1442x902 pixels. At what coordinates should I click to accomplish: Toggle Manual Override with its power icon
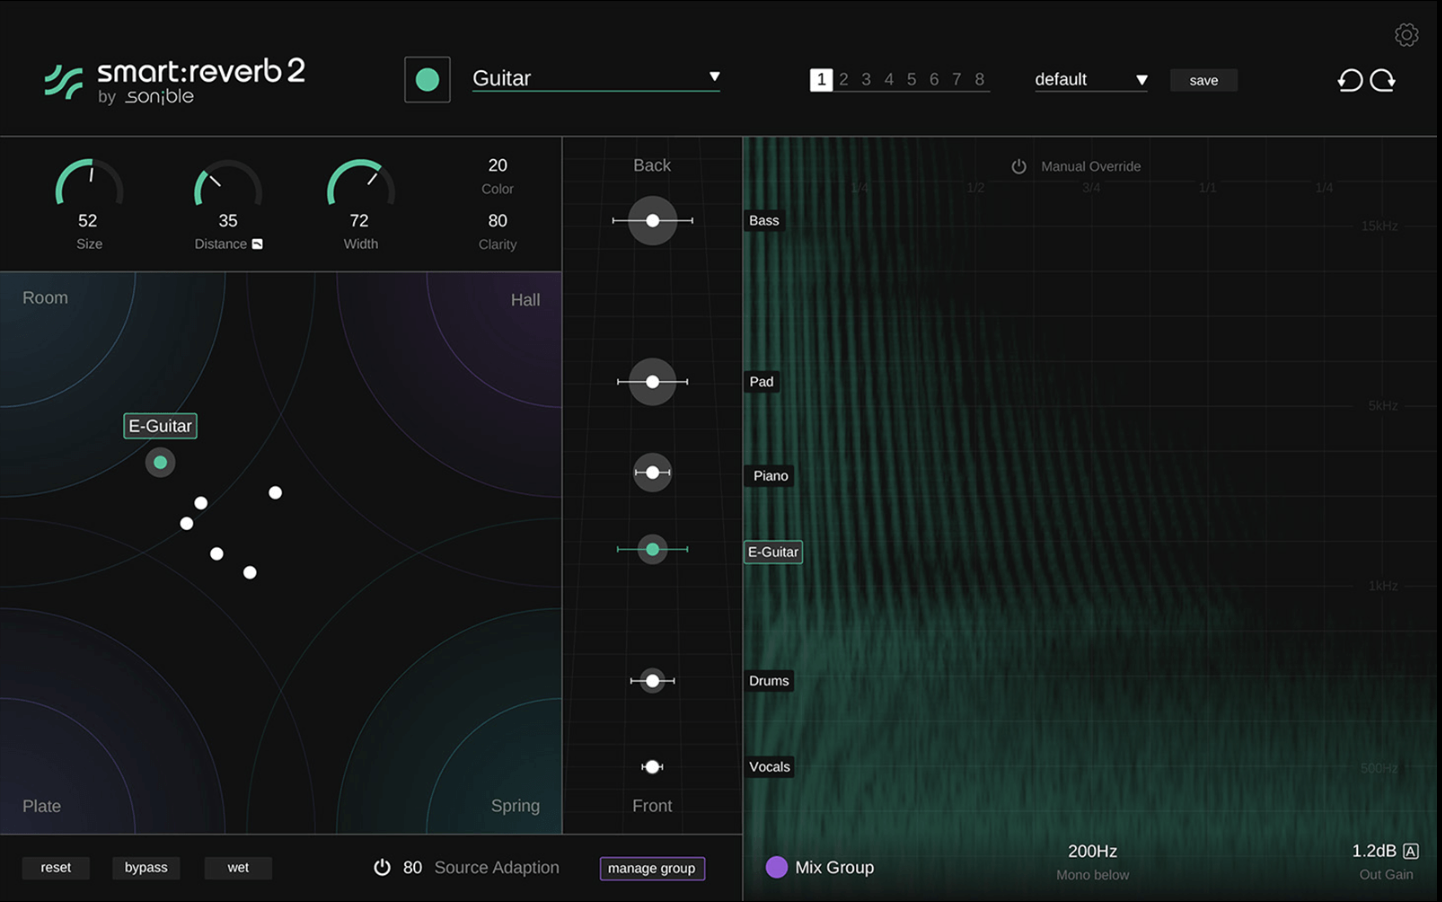(x=1019, y=166)
